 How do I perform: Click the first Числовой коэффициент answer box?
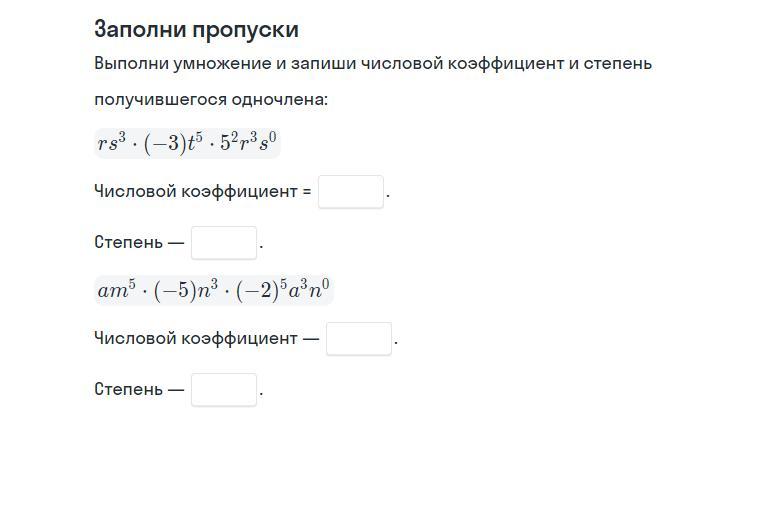coord(350,192)
